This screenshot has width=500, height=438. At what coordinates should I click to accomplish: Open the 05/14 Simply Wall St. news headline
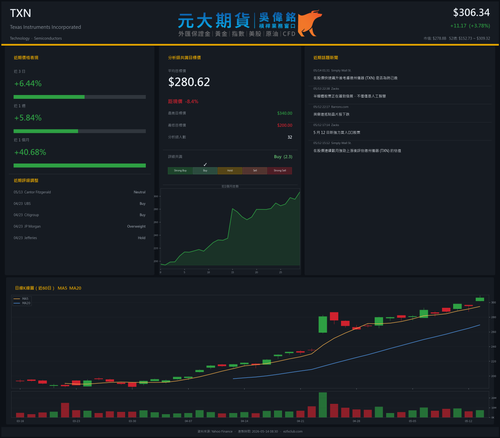(x=355, y=78)
